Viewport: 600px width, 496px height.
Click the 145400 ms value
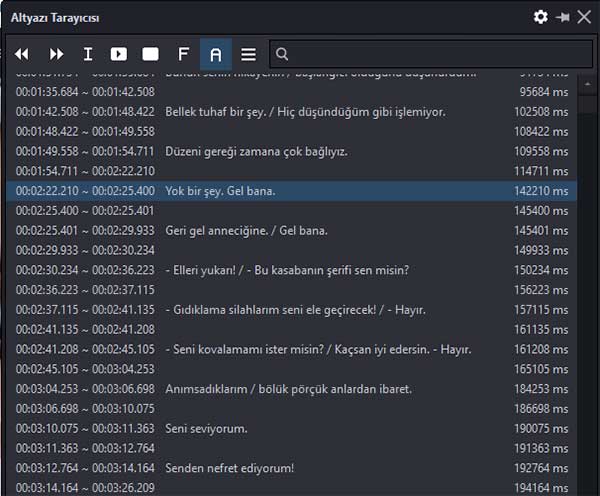click(541, 211)
